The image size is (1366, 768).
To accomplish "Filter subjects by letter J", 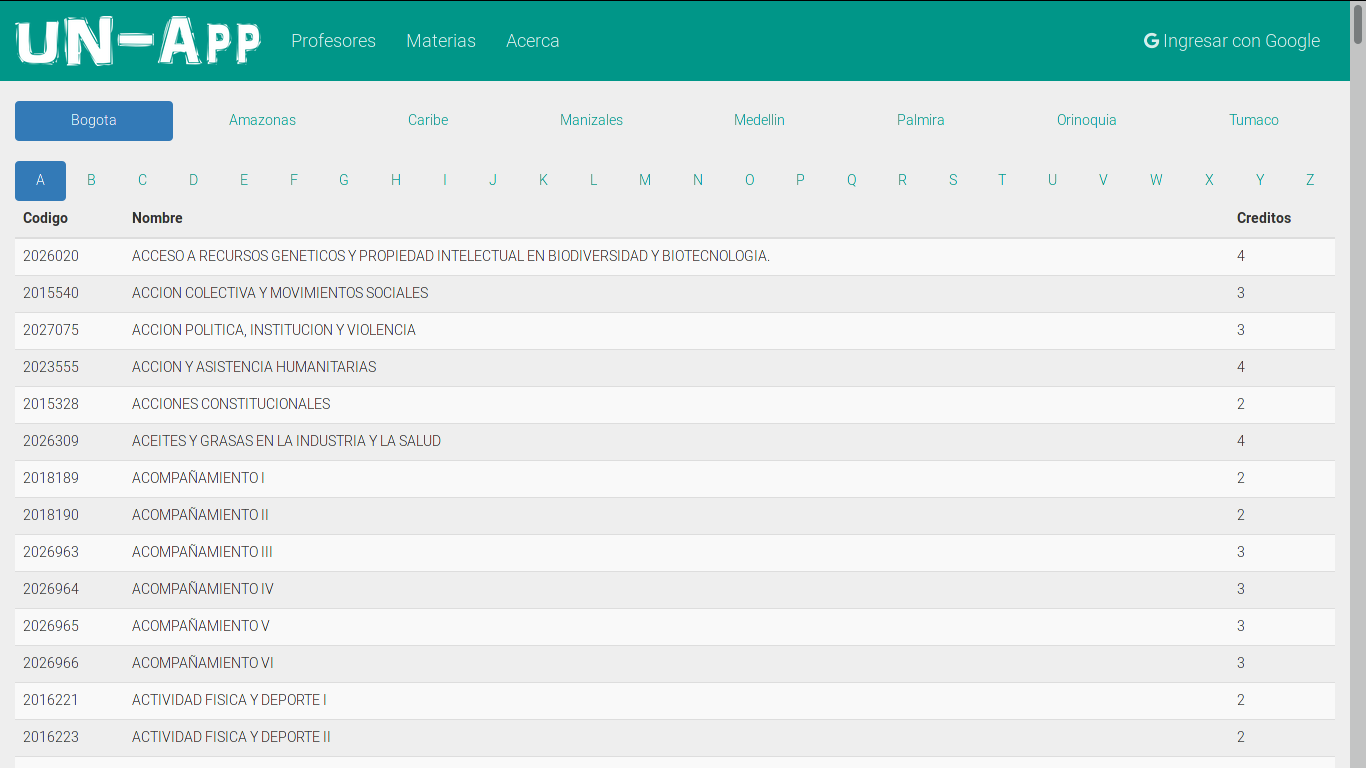I will click(x=493, y=180).
